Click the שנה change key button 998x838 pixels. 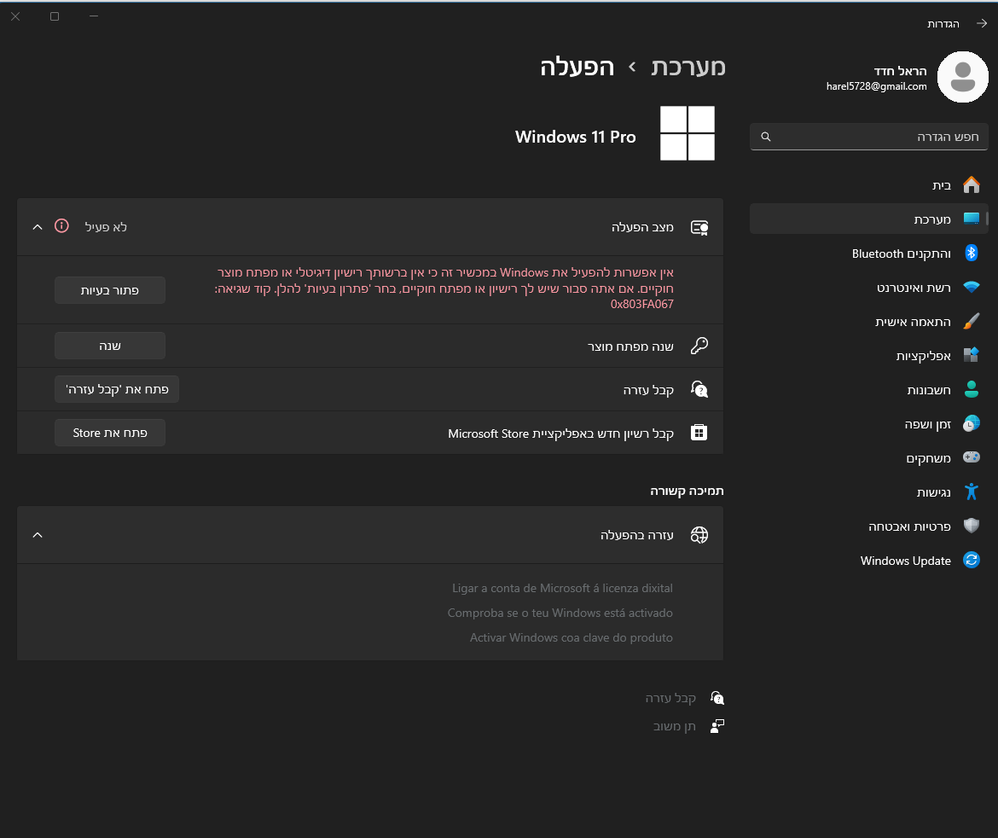click(110, 346)
